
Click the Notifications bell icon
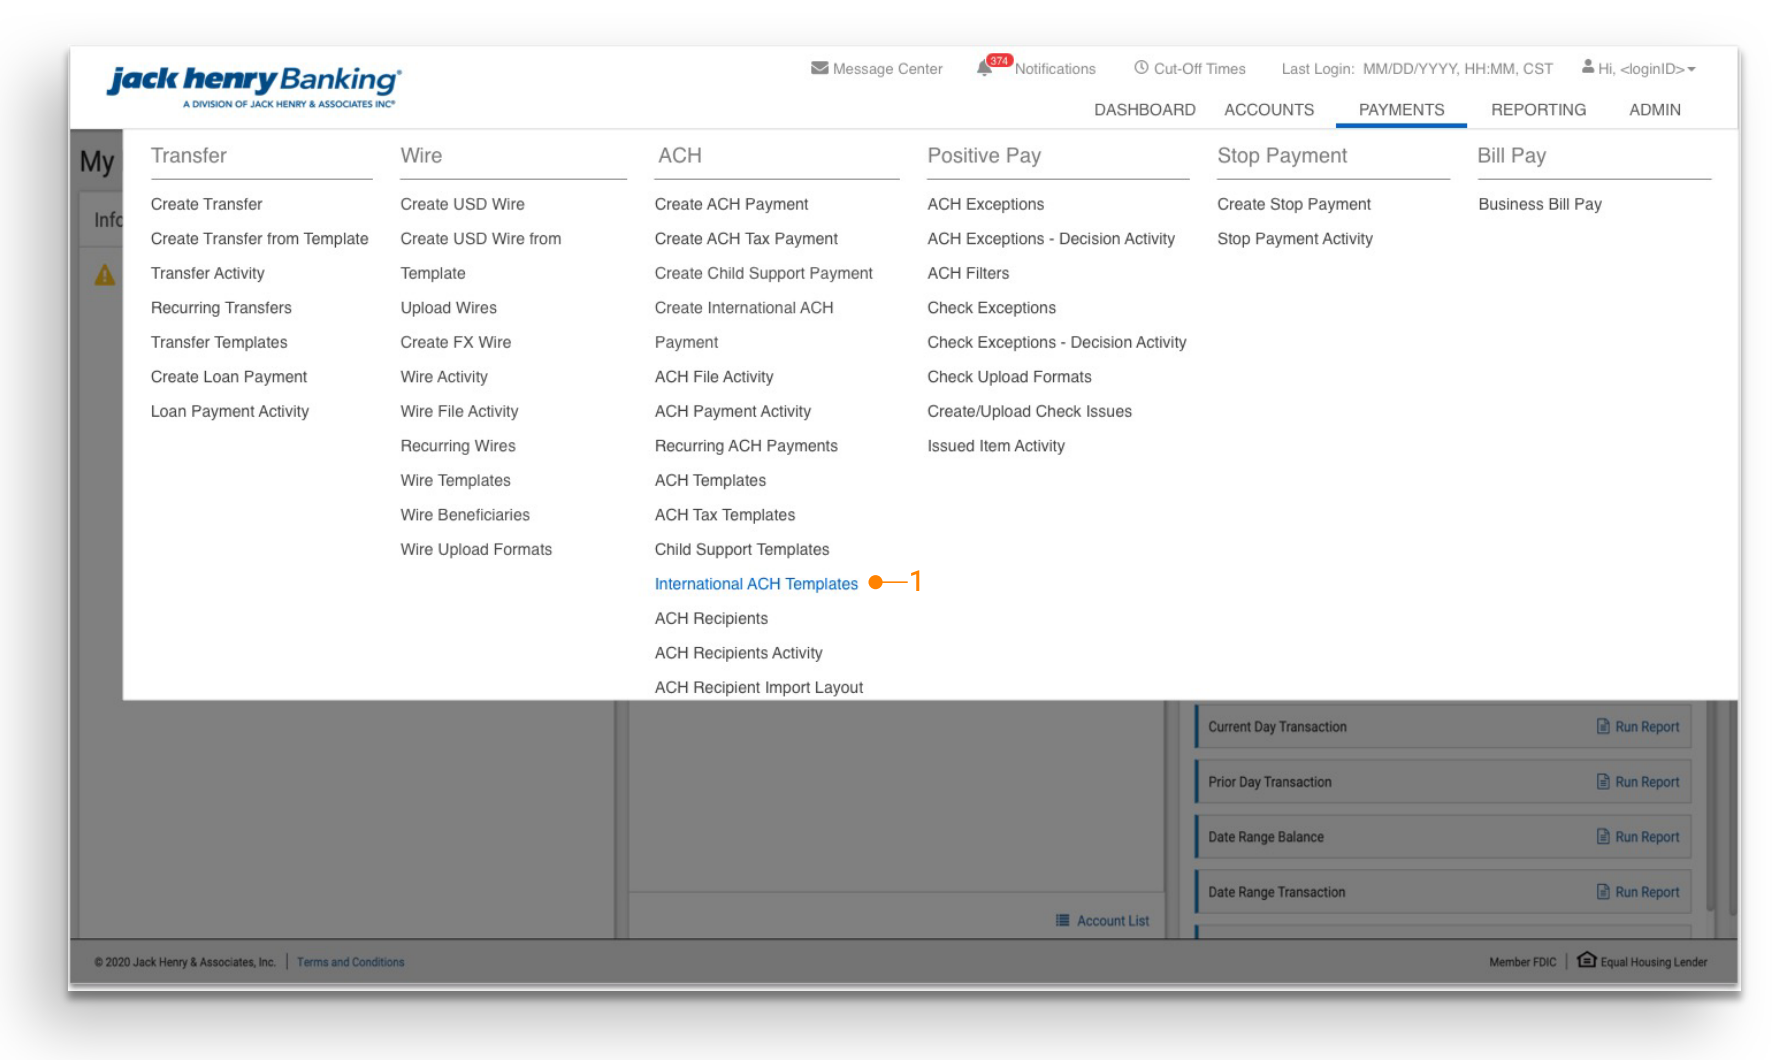pos(984,68)
